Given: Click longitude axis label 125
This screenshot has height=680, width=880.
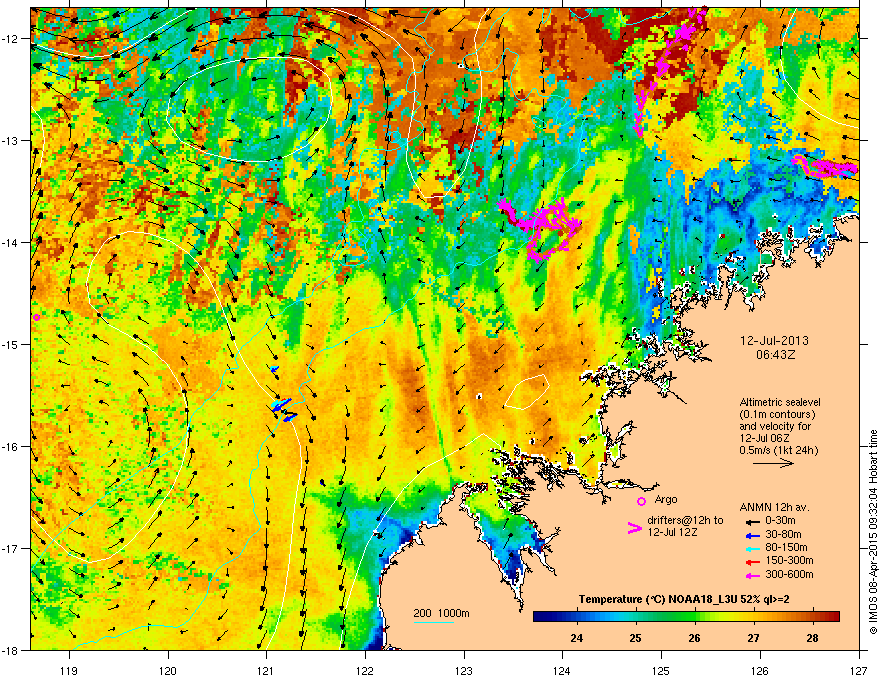Looking at the screenshot, I should click(661, 670).
